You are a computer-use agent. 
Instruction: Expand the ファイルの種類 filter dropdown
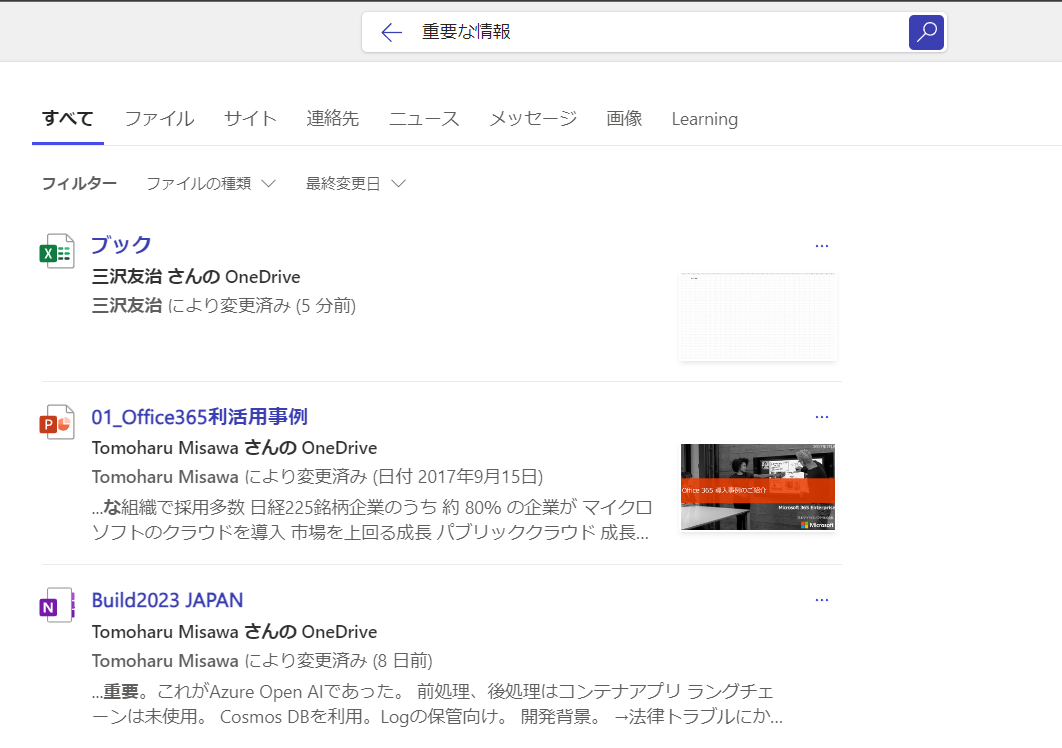point(211,184)
